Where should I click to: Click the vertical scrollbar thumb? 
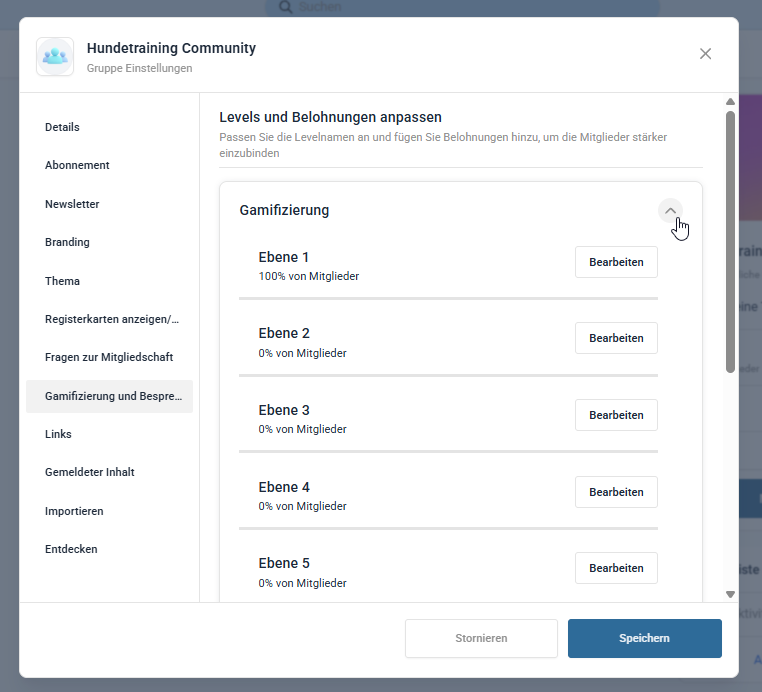tap(730, 242)
